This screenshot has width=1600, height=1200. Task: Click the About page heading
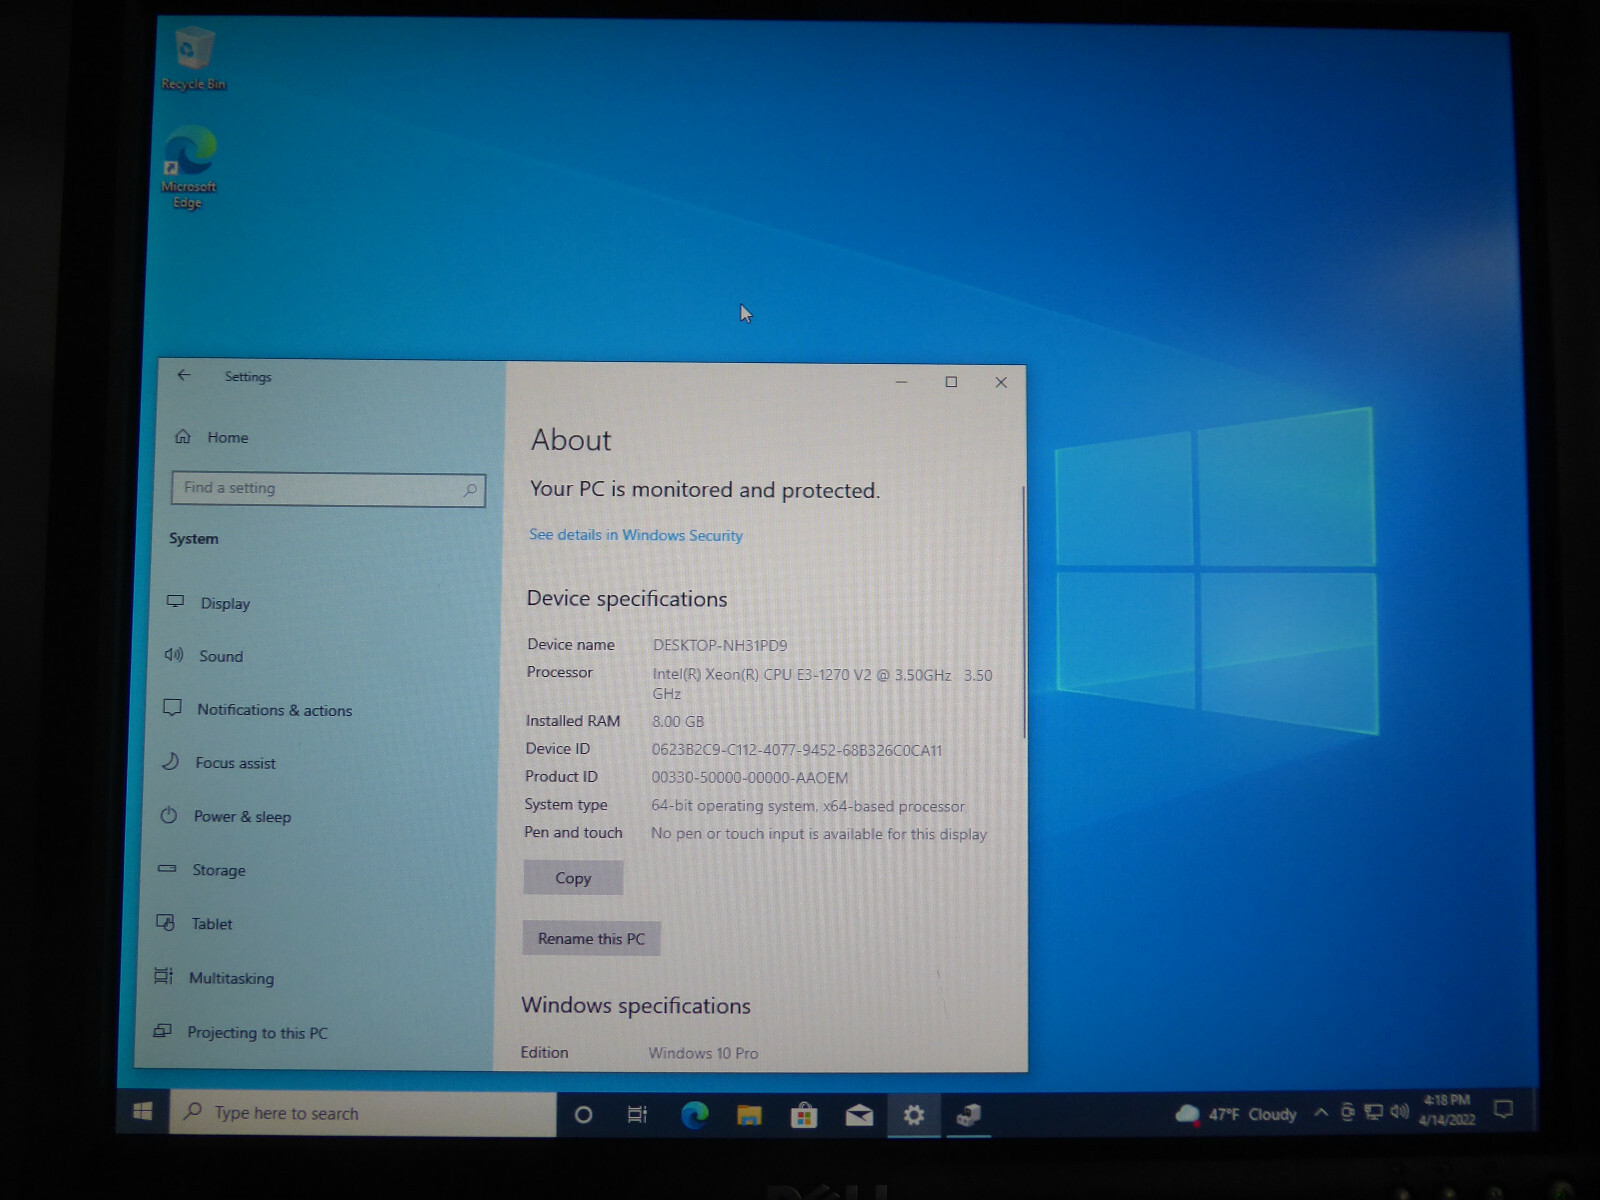(571, 440)
